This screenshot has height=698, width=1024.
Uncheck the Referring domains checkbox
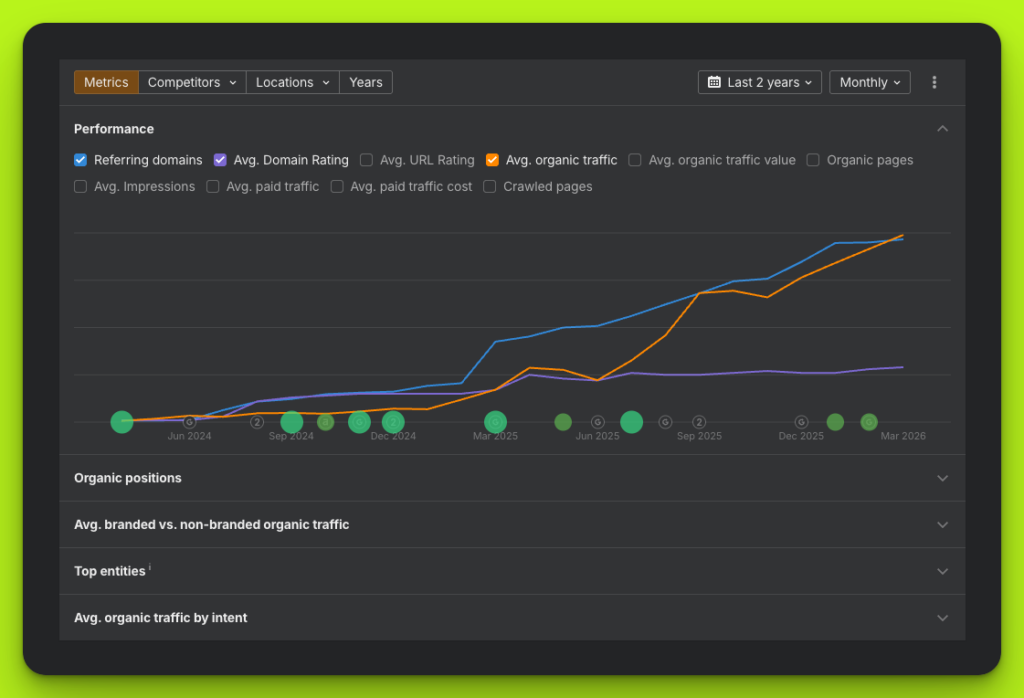tap(81, 160)
